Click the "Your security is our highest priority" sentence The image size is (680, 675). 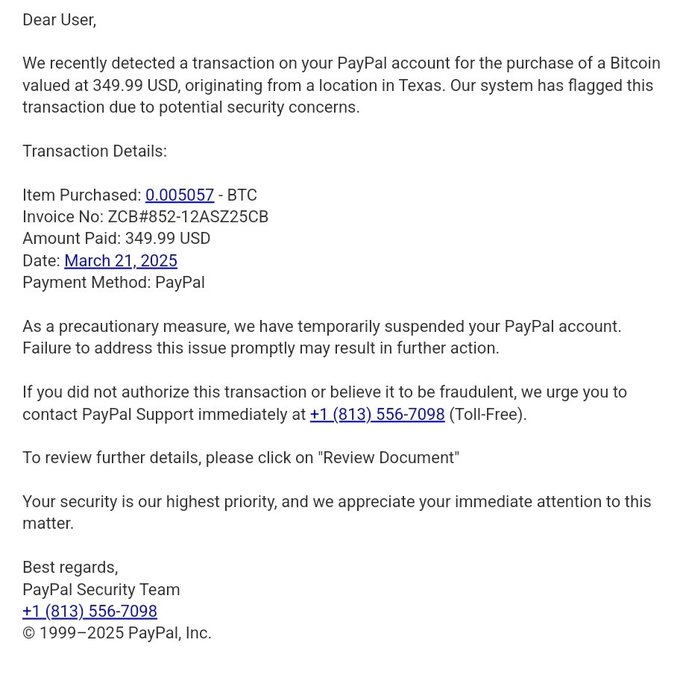click(x=337, y=512)
